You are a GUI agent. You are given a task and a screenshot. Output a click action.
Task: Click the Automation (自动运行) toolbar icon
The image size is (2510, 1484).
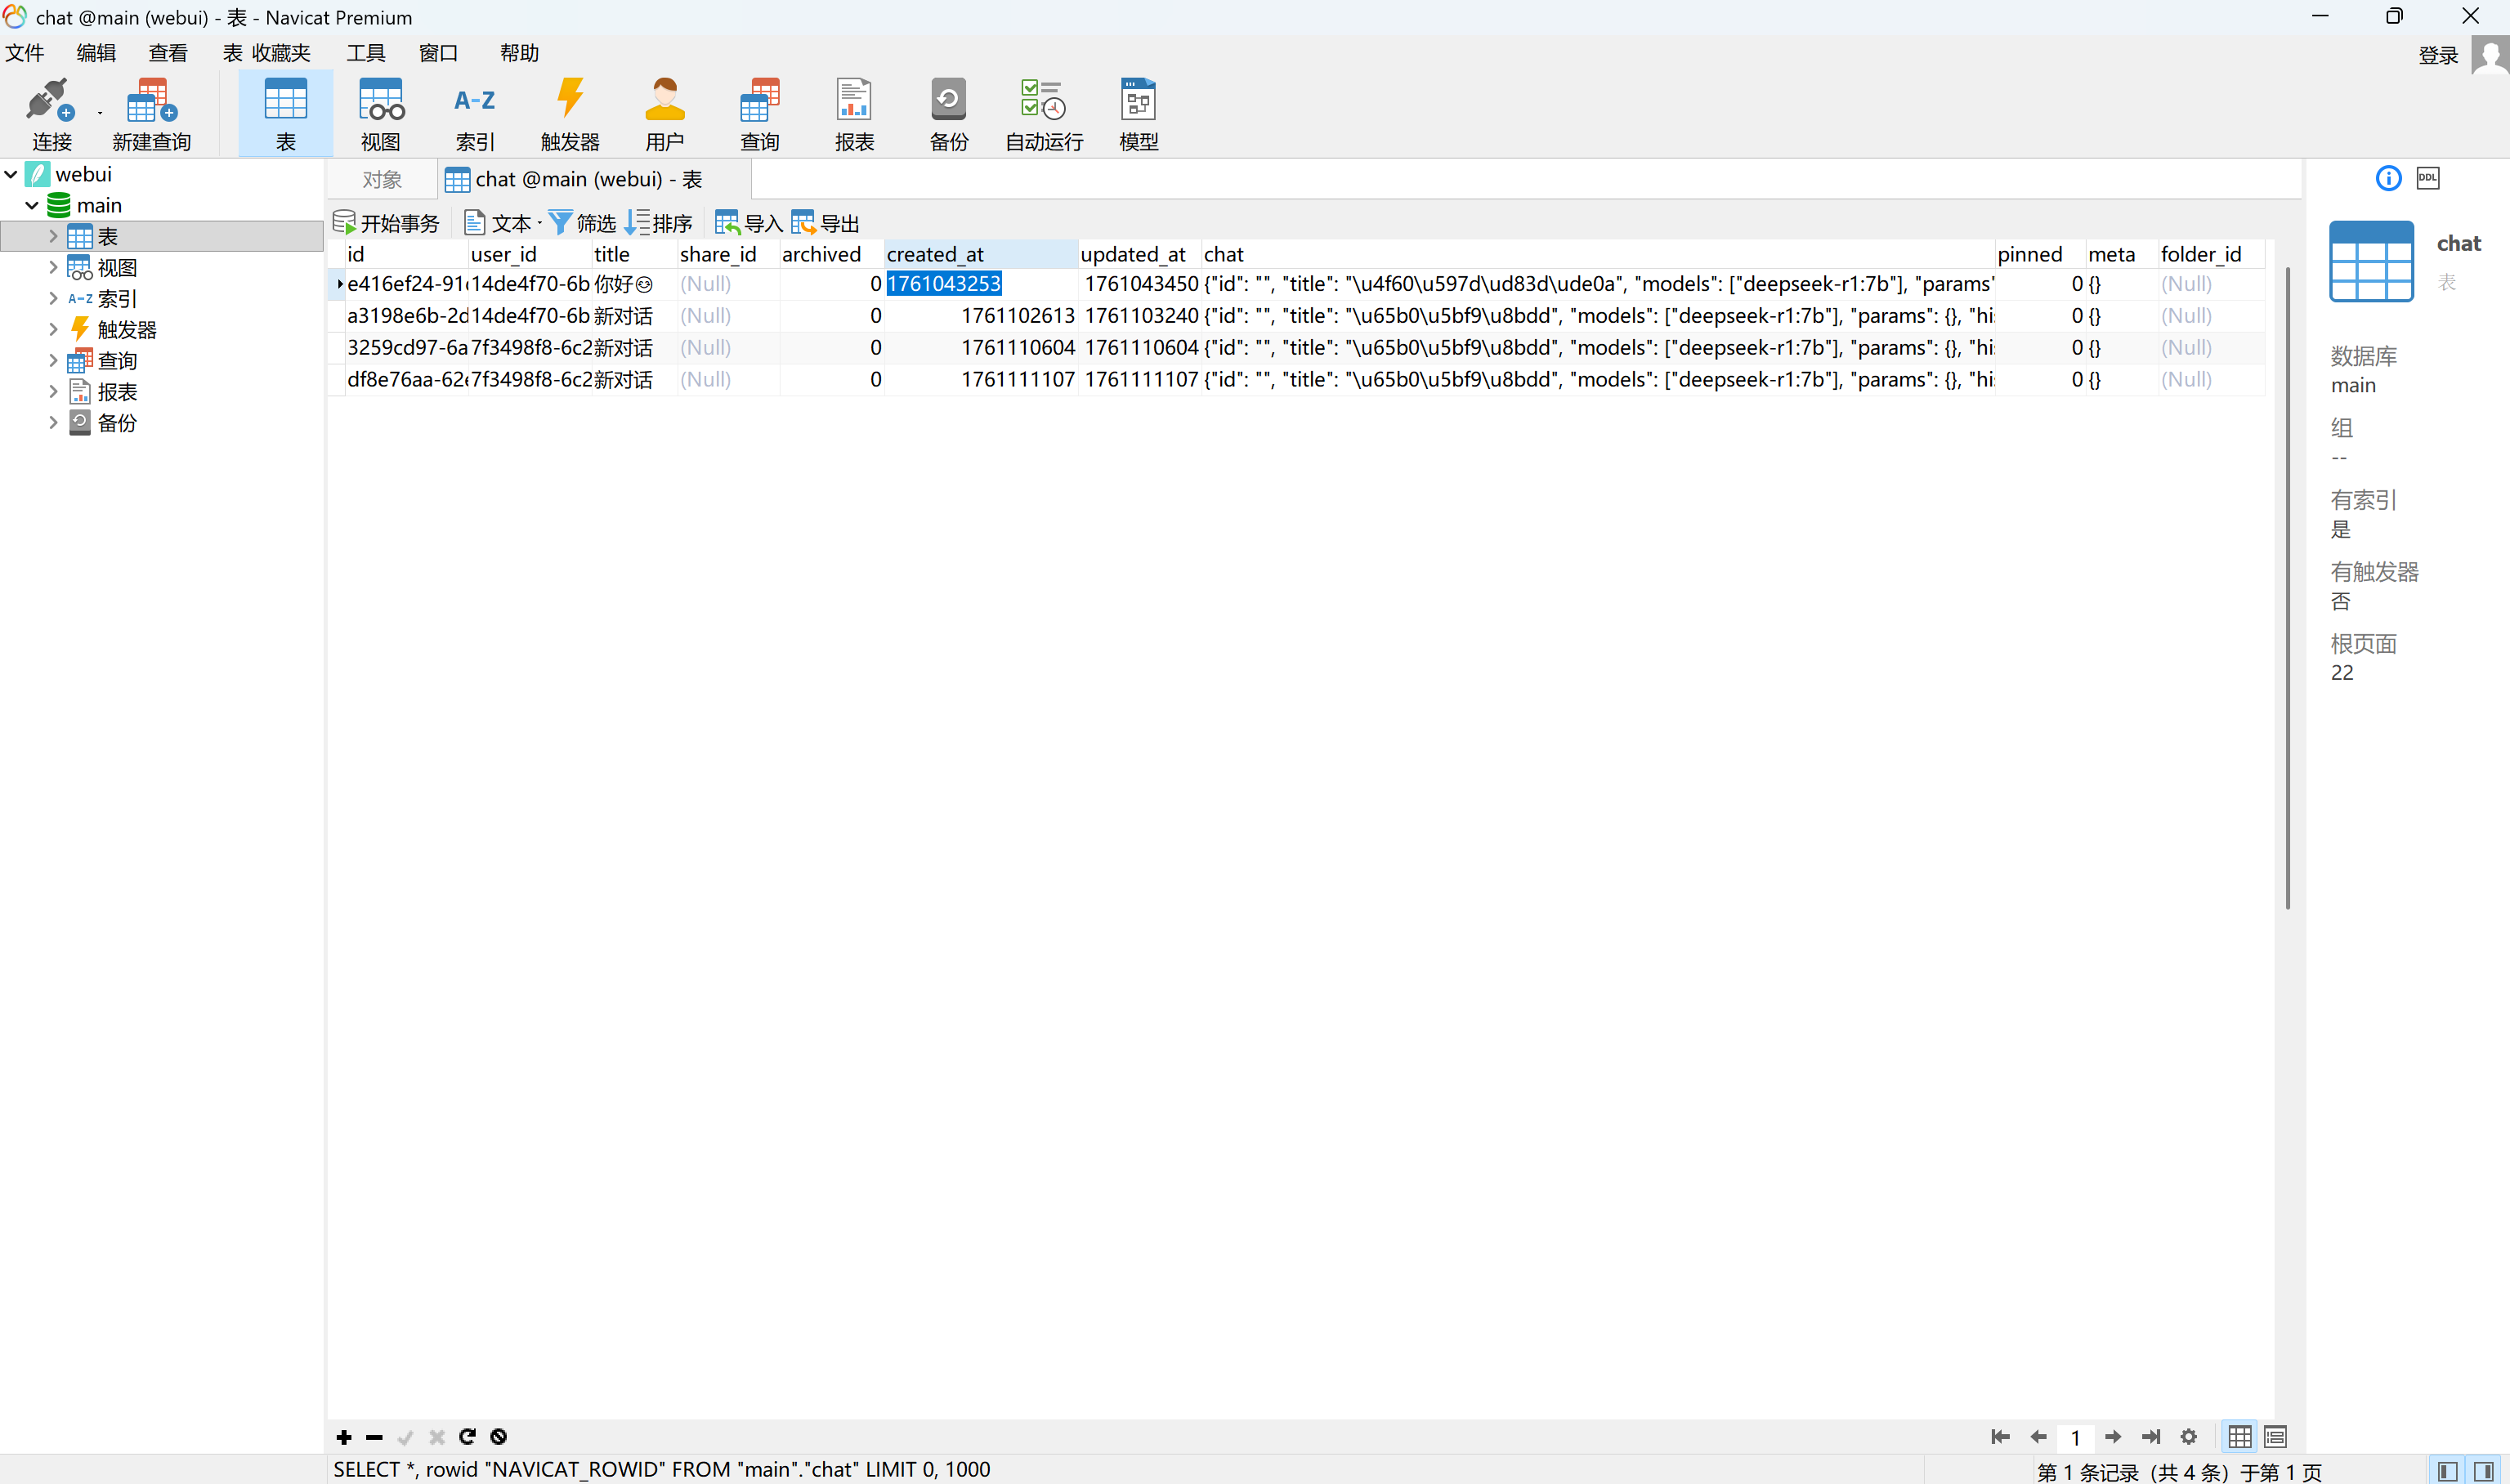tap(1043, 113)
